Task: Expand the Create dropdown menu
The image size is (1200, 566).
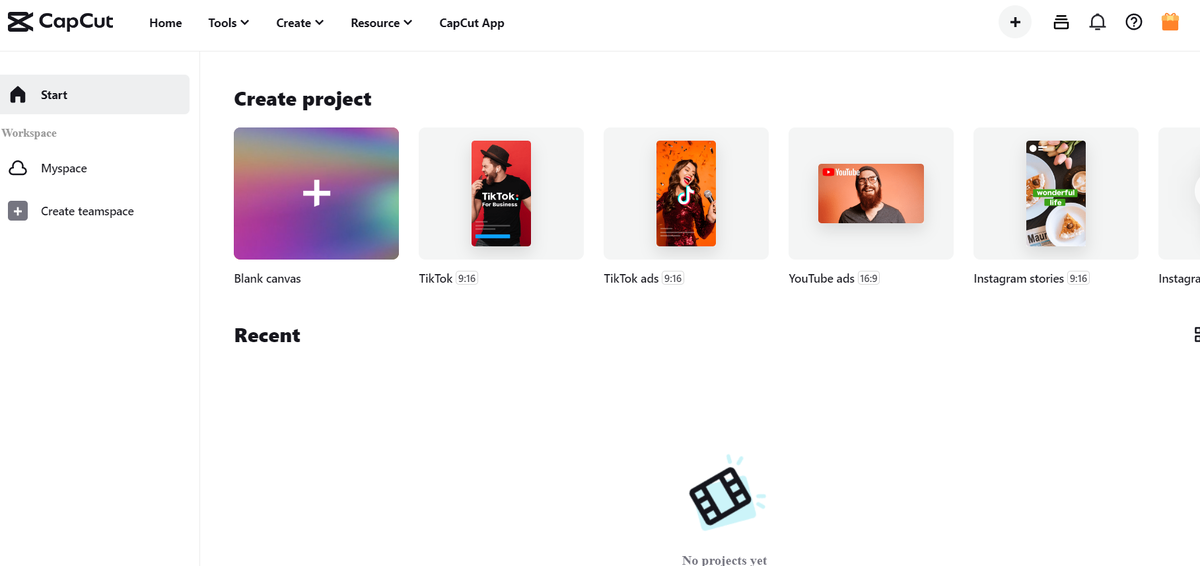Action: (300, 23)
